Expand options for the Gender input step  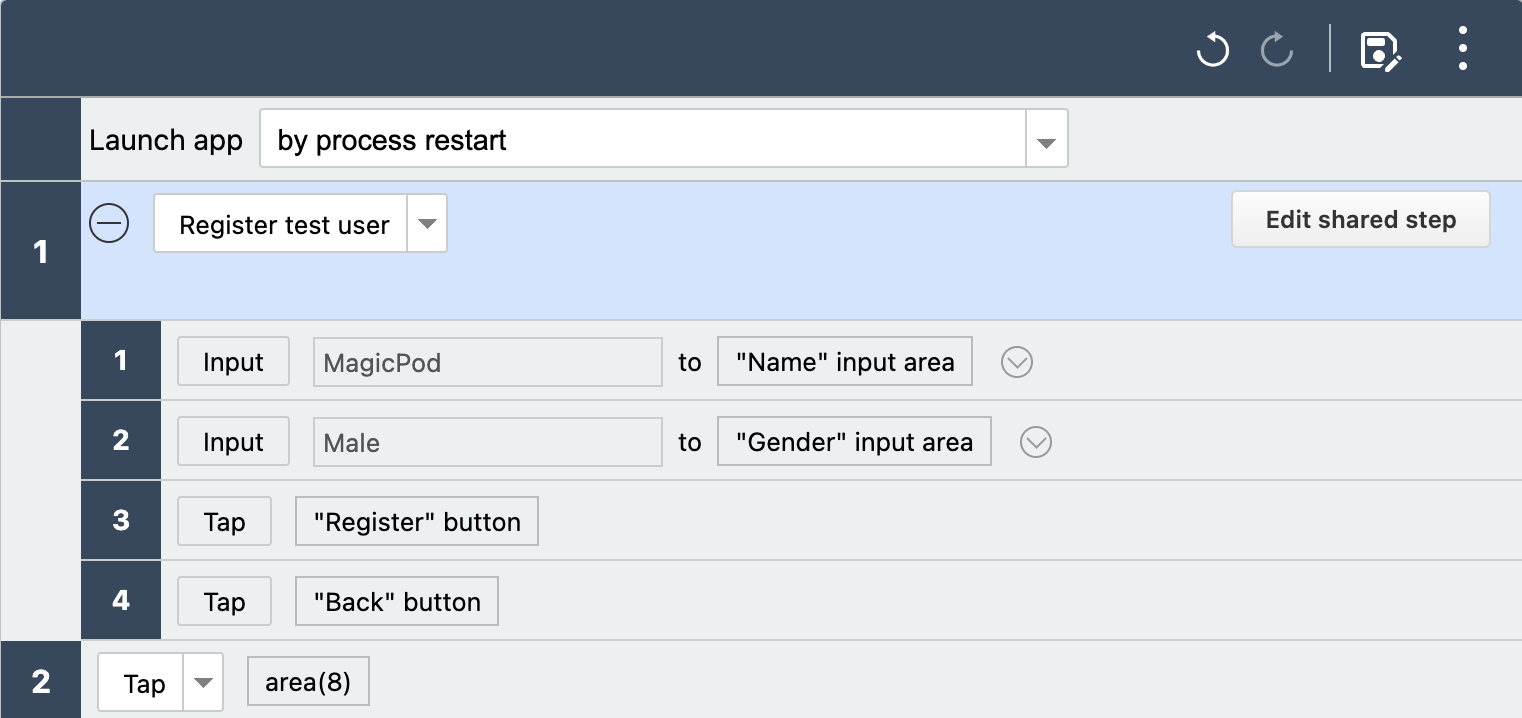point(1036,442)
